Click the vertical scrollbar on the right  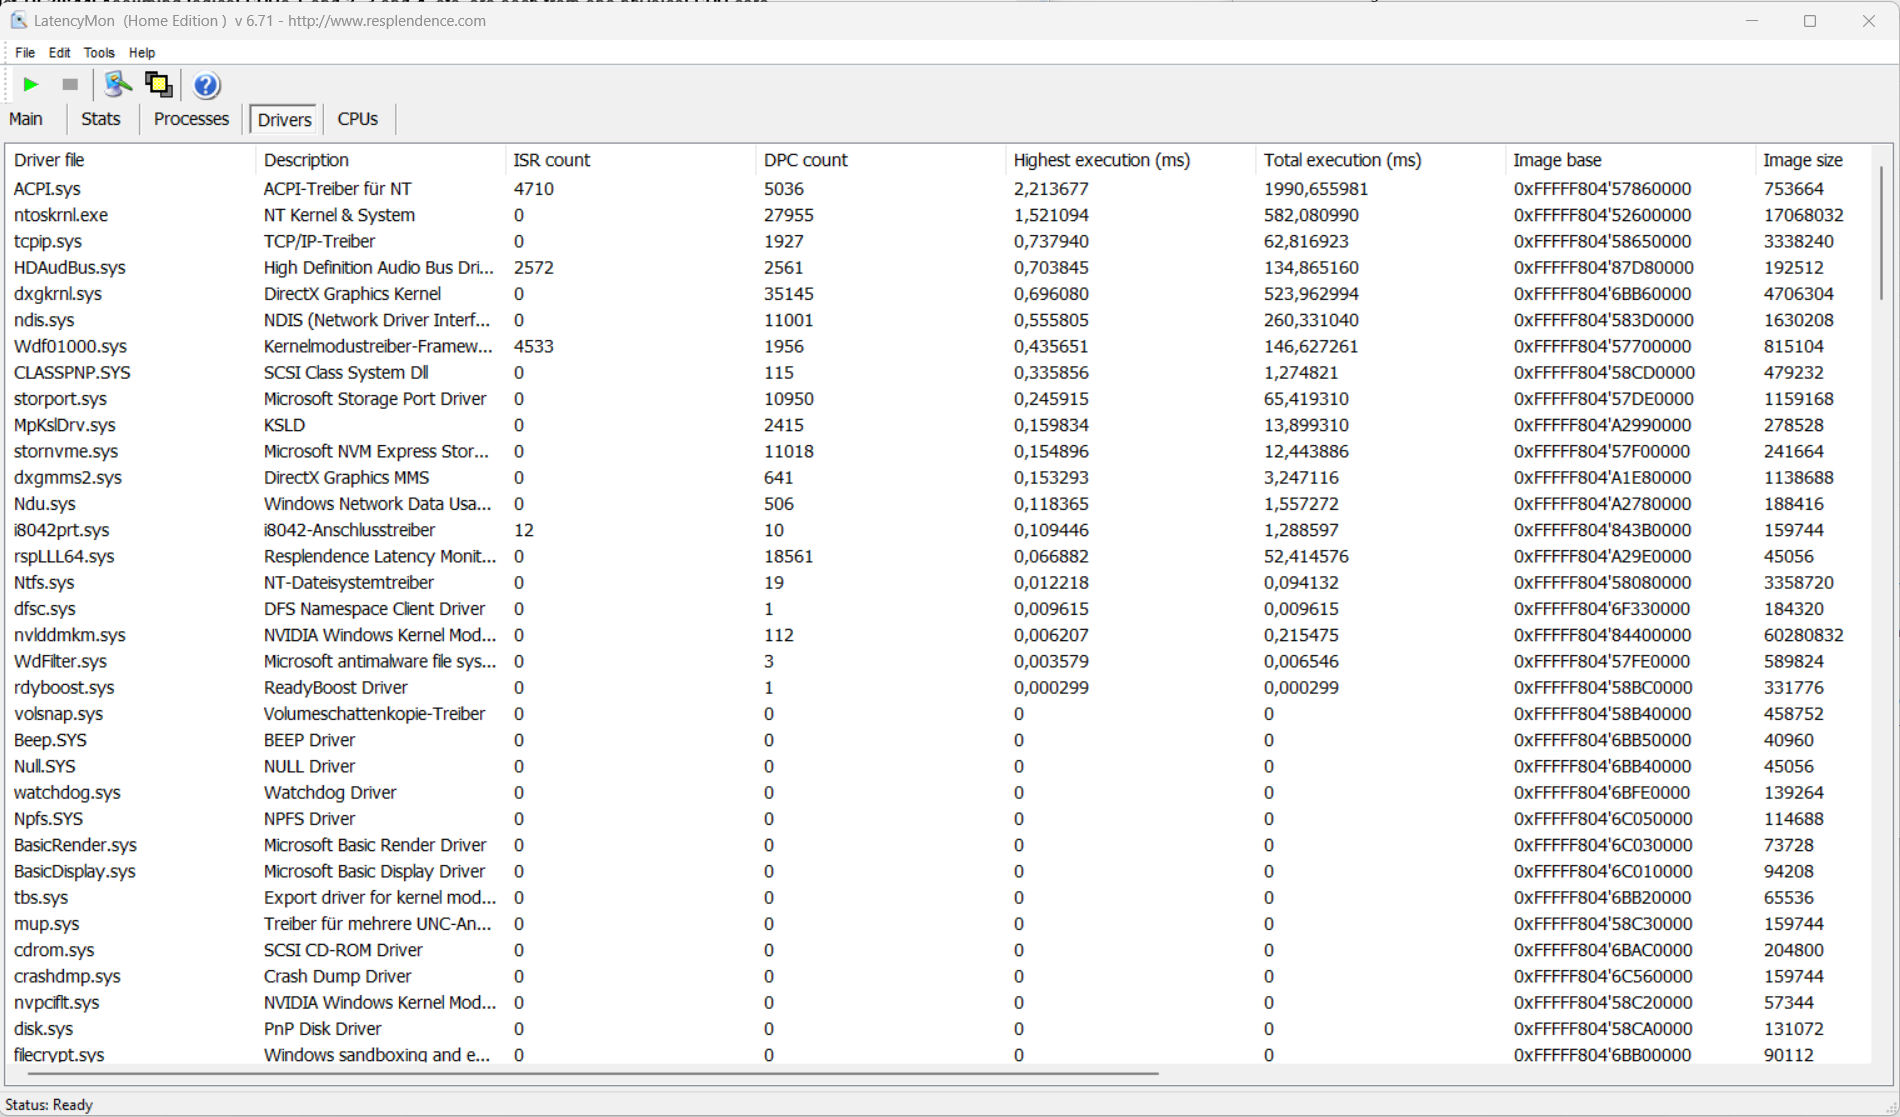[1880, 240]
